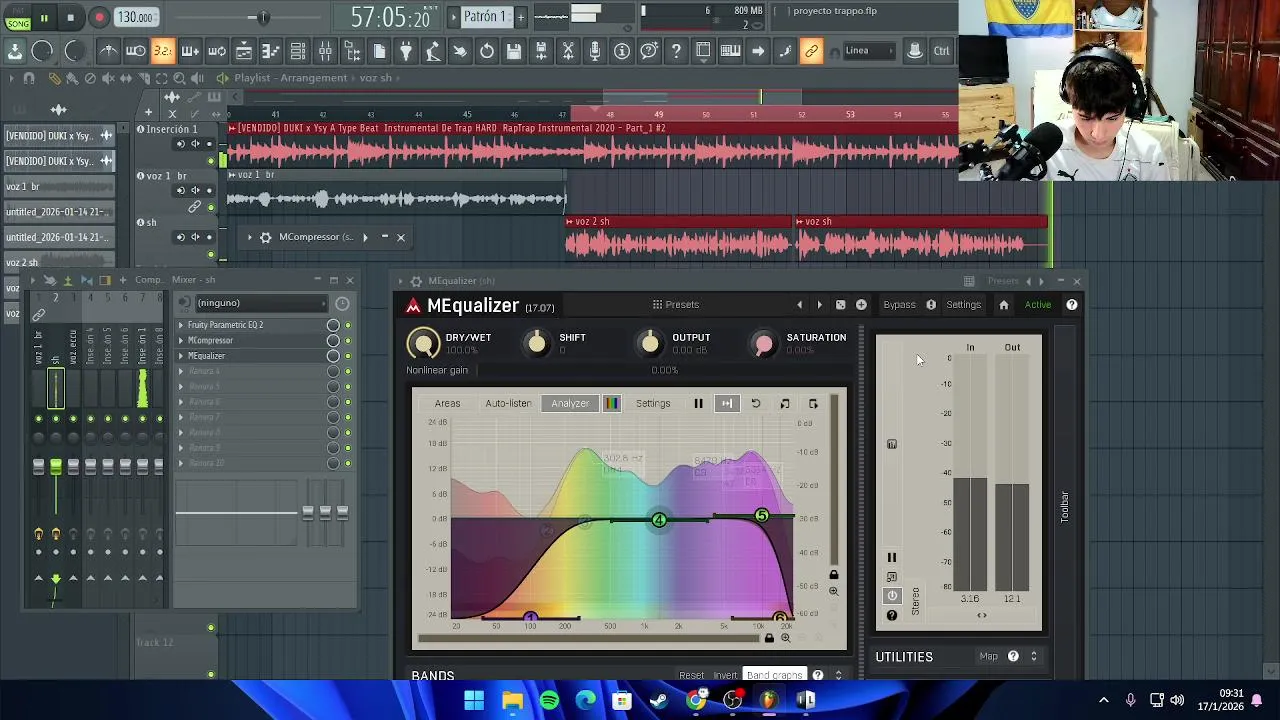Image resolution: width=1280 pixels, height=720 pixels.
Task: Open the analyzer Settings button
Action: pyautogui.click(x=653, y=403)
